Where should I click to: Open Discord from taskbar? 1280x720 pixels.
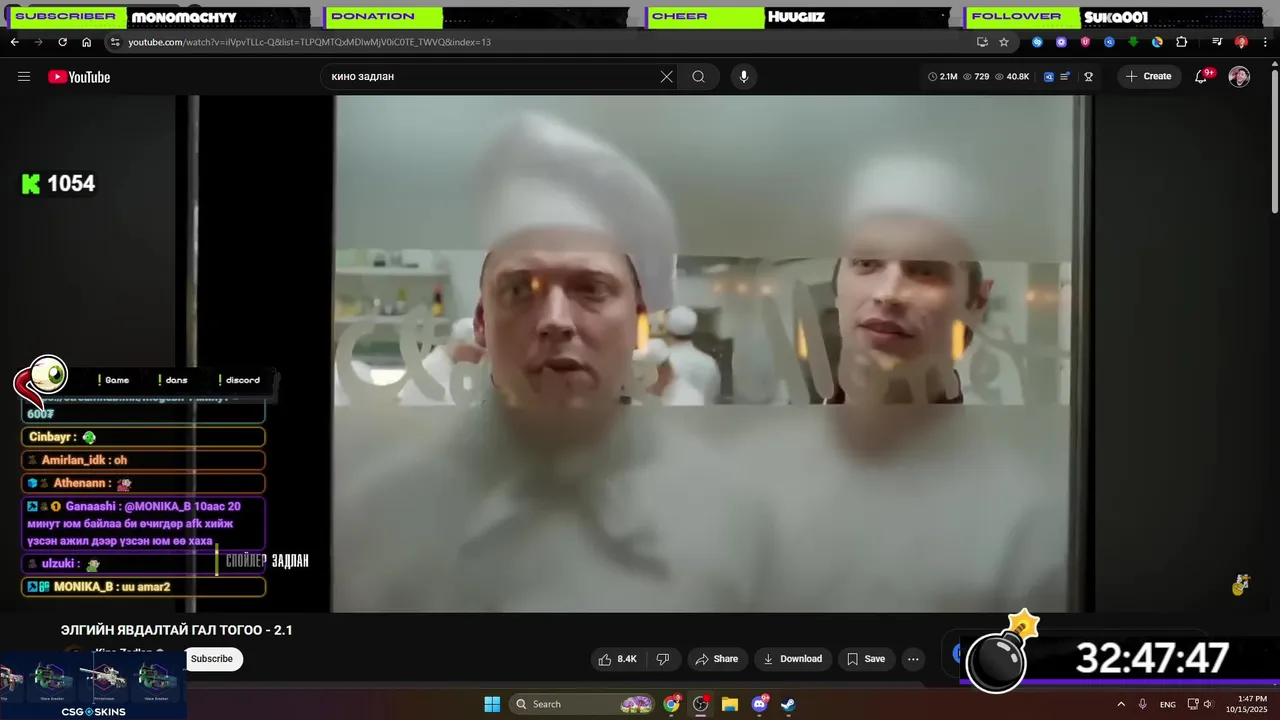(759, 704)
